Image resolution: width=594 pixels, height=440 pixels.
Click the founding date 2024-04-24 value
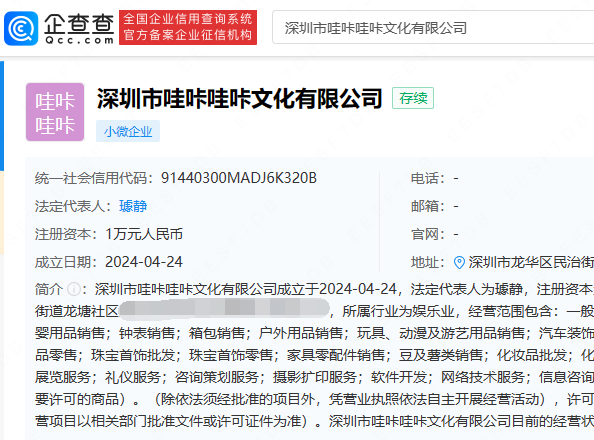(x=144, y=262)
